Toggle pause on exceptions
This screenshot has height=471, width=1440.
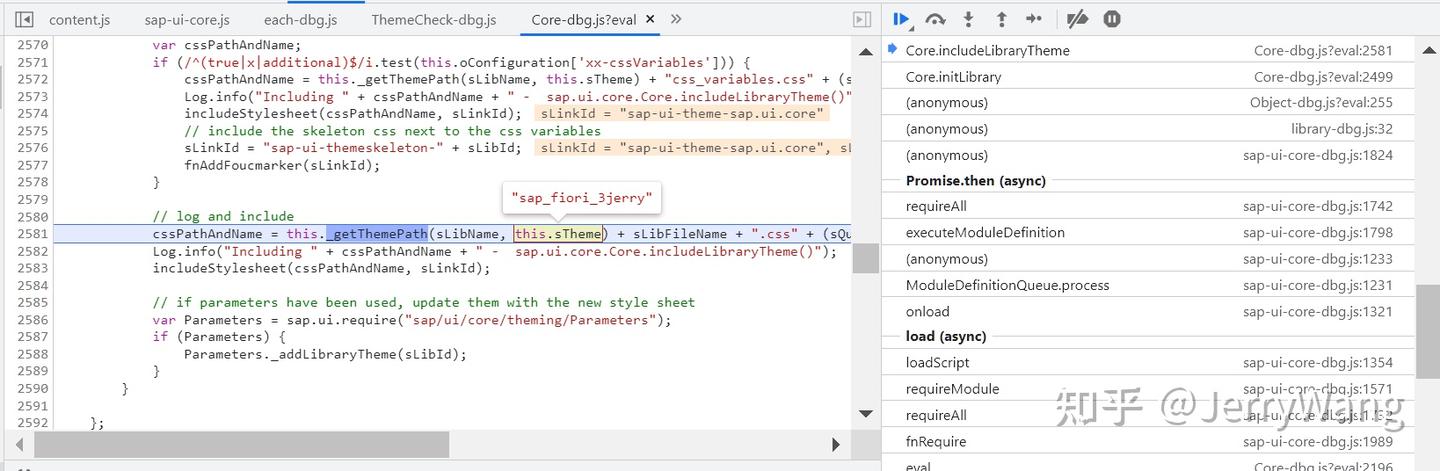coord(1111,19)
